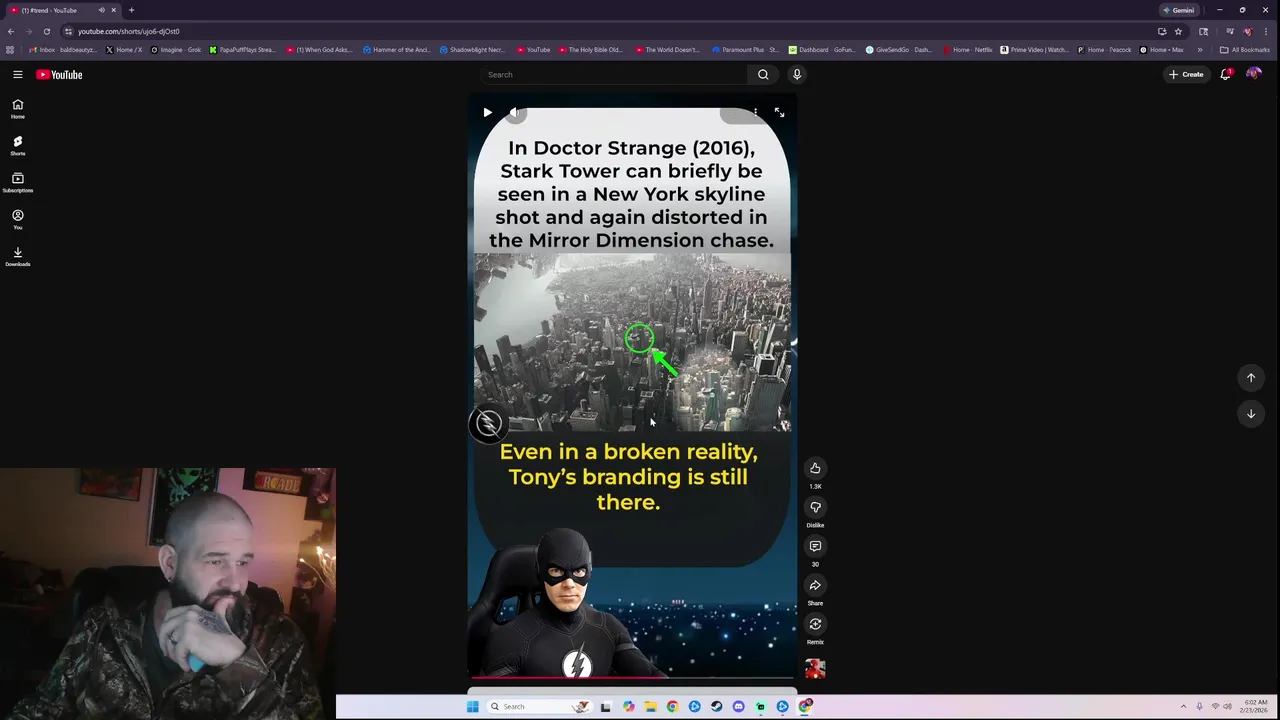The image size is (1280, 720).
Task: Remix this Short
Action: point(815,624)
